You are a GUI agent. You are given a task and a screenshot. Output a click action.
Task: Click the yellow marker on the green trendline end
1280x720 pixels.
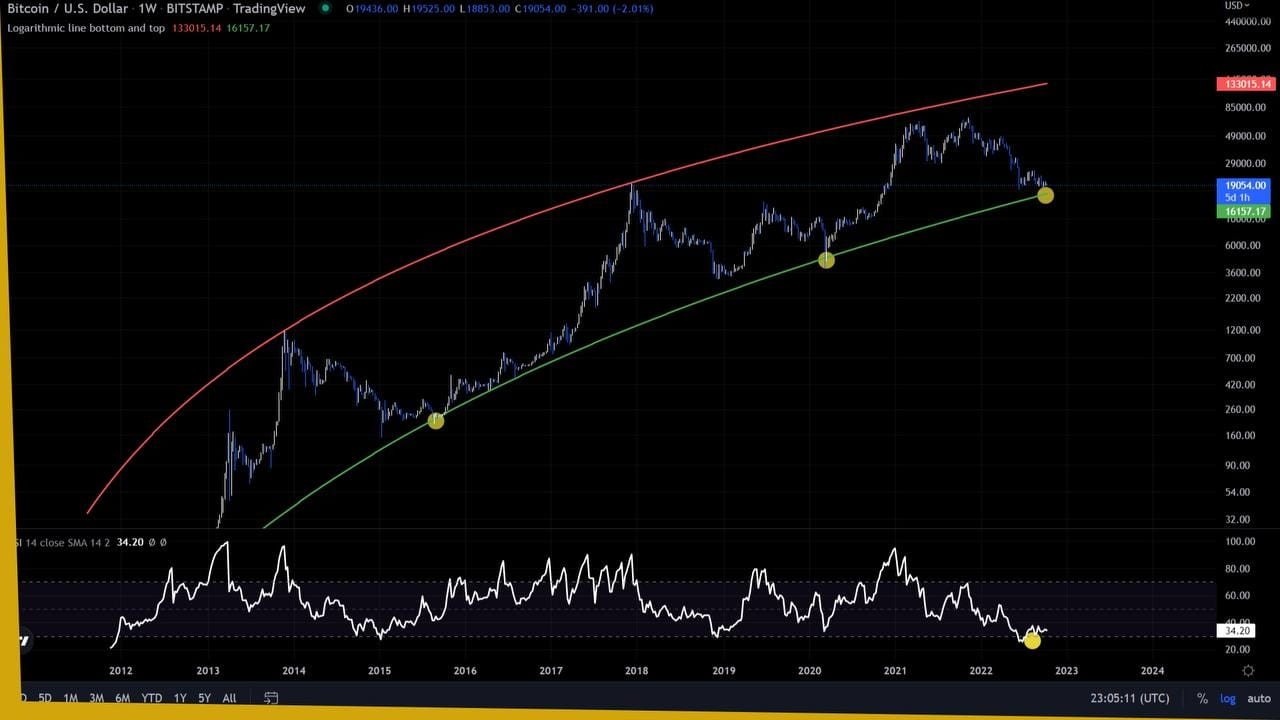tap(1045, 196)
